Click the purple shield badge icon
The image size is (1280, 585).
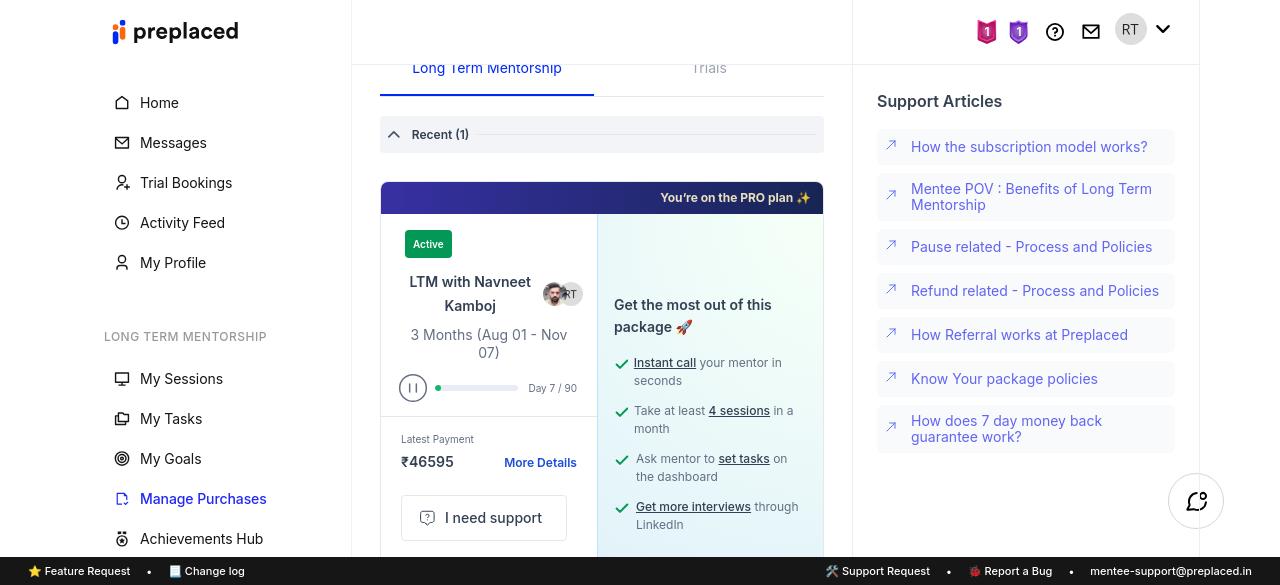(1018, 32)
